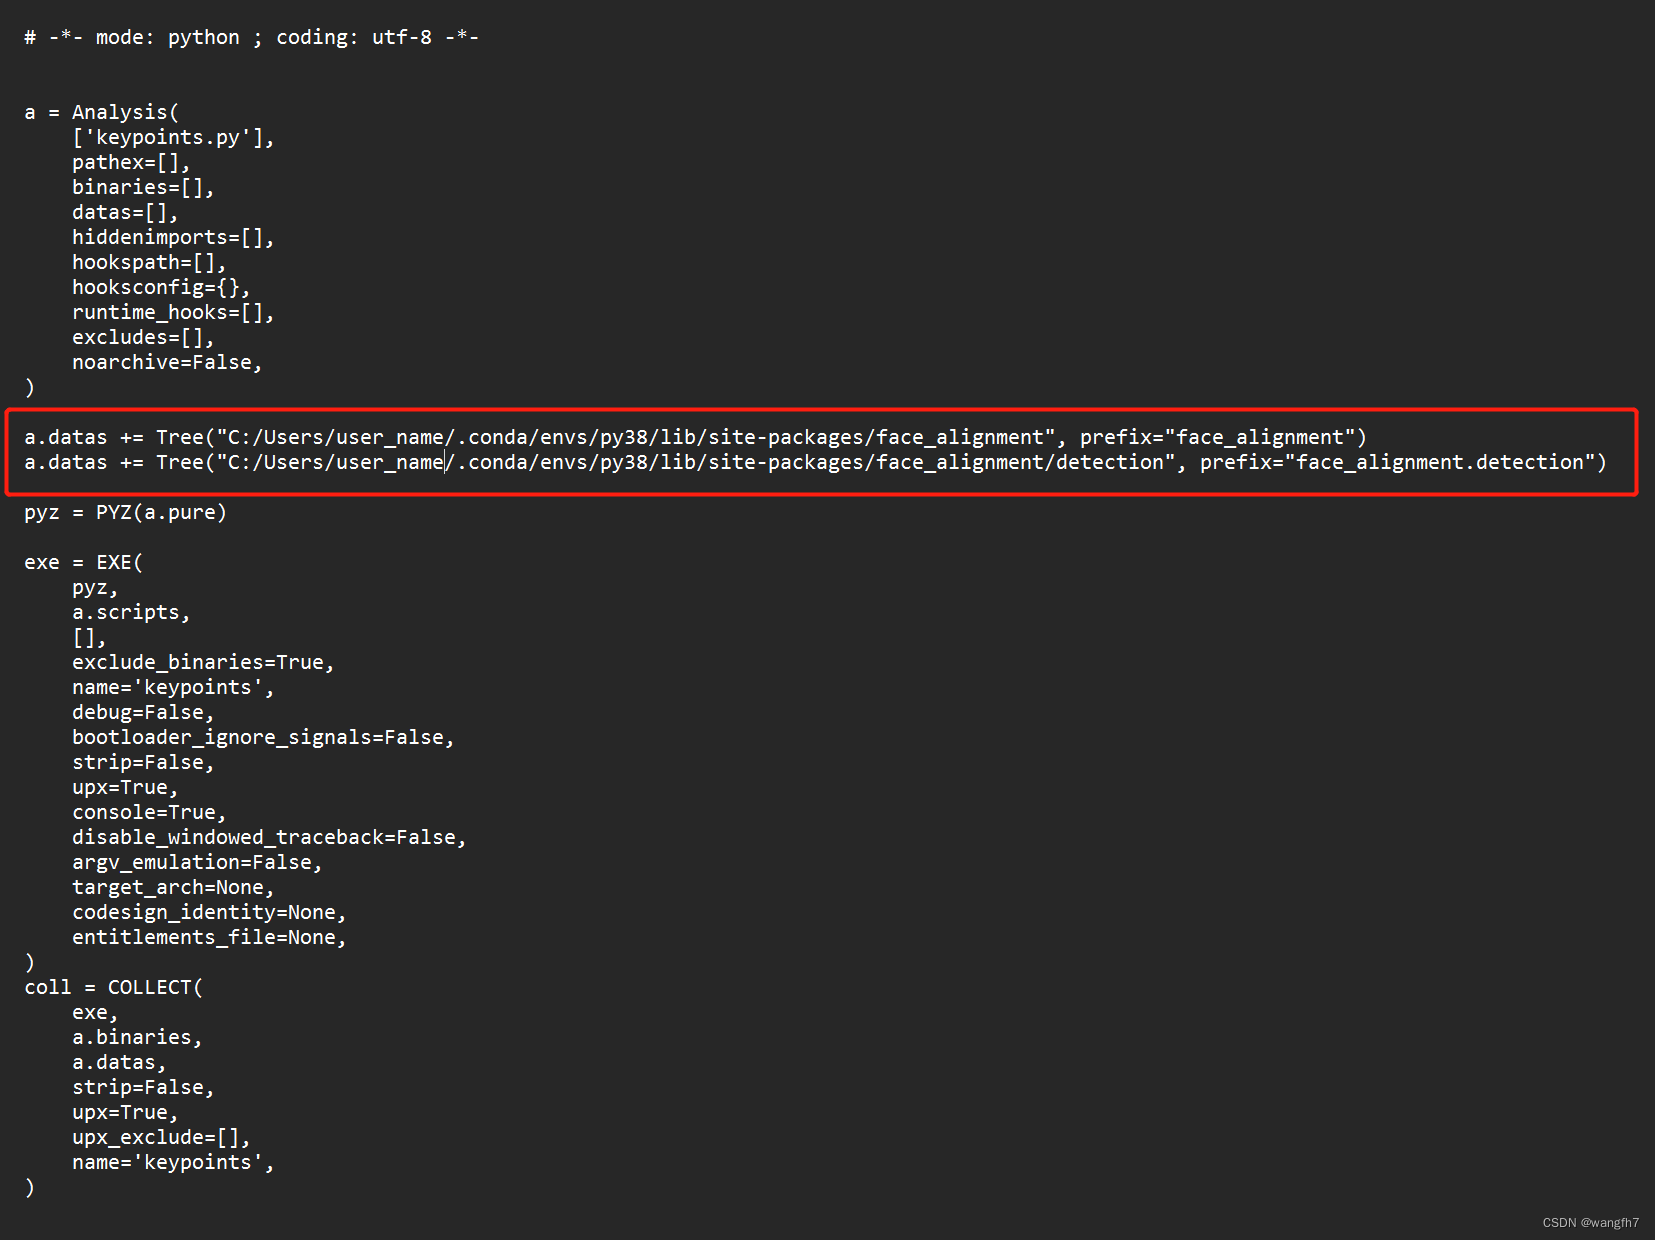Click the utf-8 coding comment at the top
The width and height of the screenshot is (1655, 1240).
(400, 37)
